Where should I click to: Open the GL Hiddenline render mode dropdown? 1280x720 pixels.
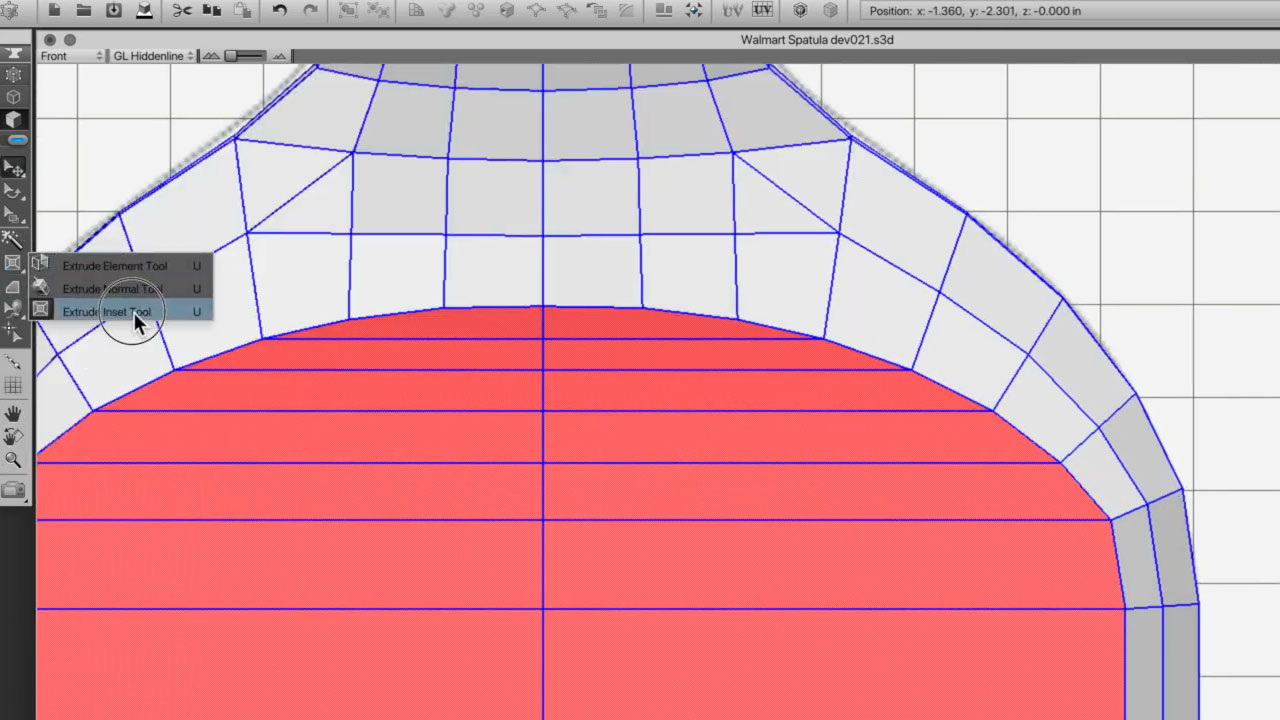153,56
